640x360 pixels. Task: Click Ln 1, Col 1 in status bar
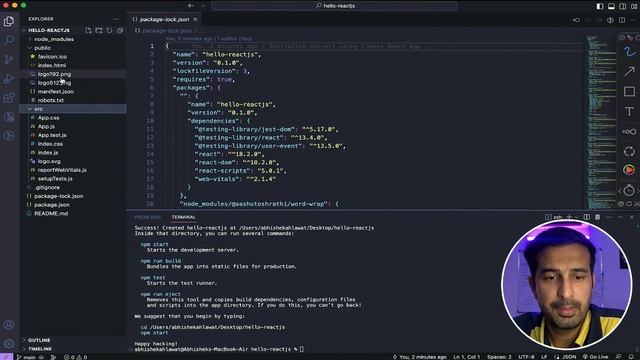[467, 357]
